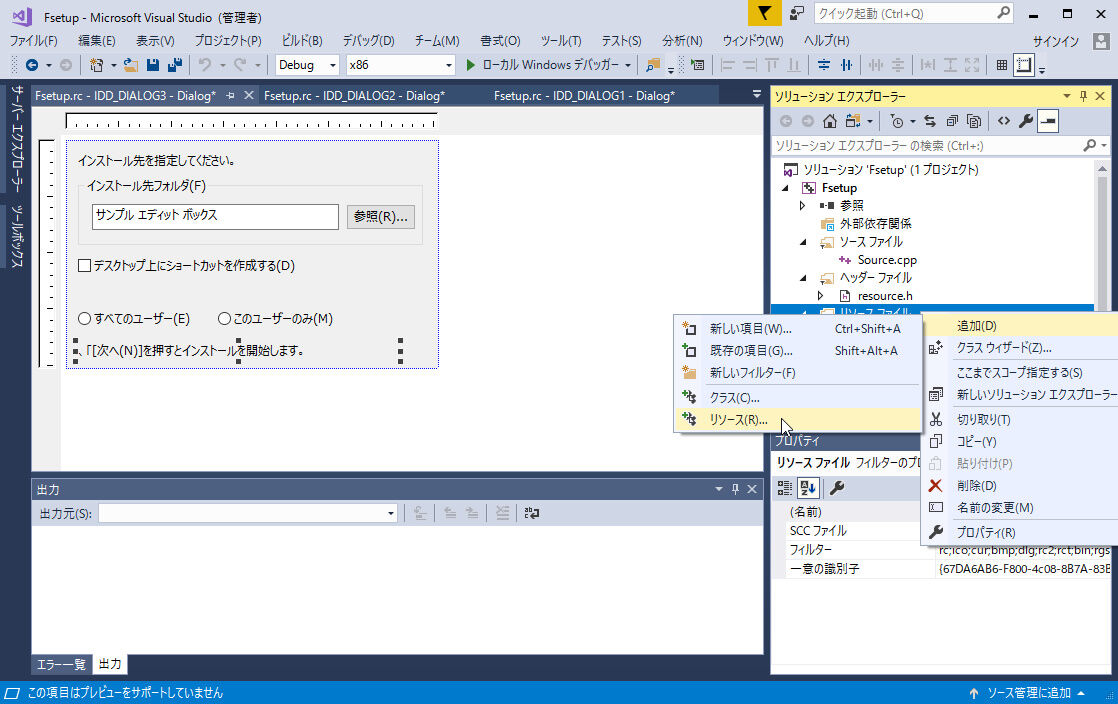Image resolution: width=1118 pixels, height=704 pixels.
Task: Choose 新しい項目(W)... from the submenu
Action: (798, 329)
